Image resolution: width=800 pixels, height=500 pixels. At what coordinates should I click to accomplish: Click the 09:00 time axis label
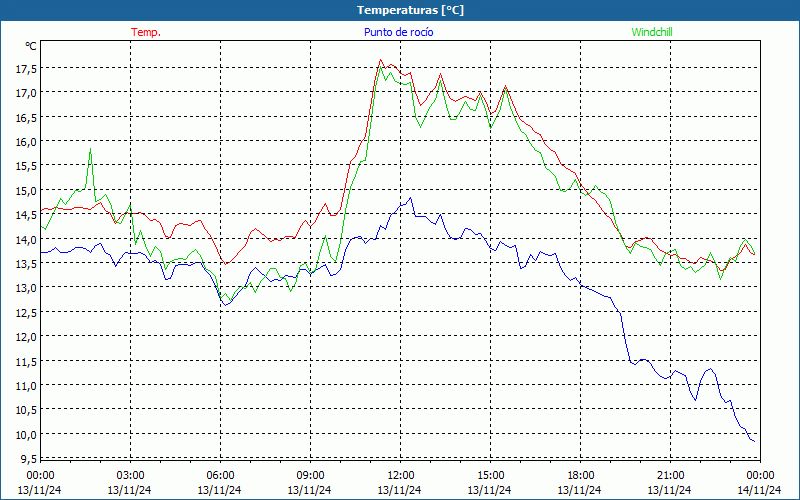tap(311, 475)
